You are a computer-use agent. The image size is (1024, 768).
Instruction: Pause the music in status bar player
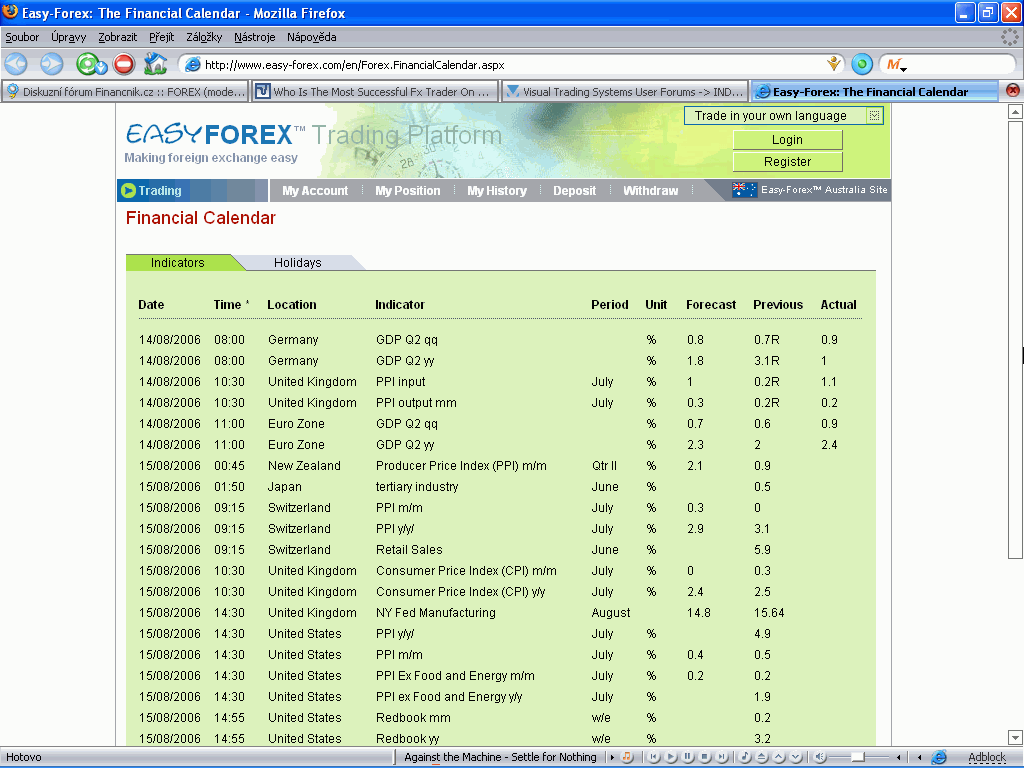click(x=688, y=757)
